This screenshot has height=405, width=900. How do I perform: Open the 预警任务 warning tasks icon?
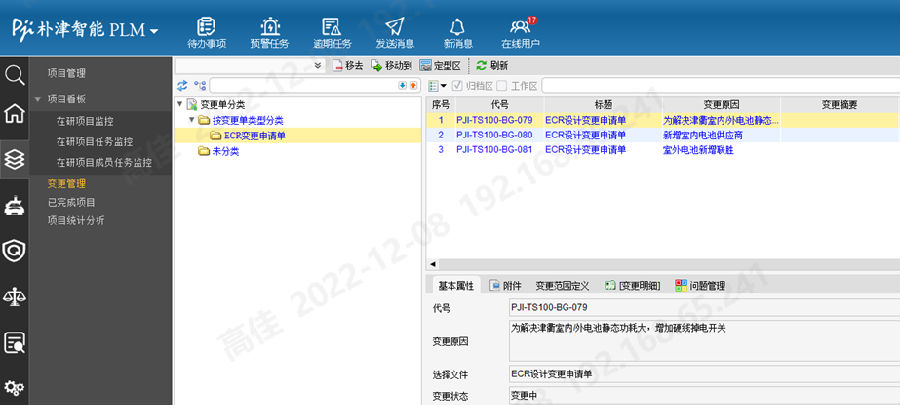tap(269, 26)
